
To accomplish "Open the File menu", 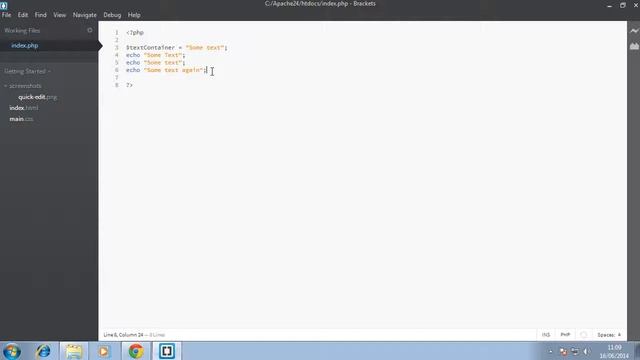I will [7, 15].
